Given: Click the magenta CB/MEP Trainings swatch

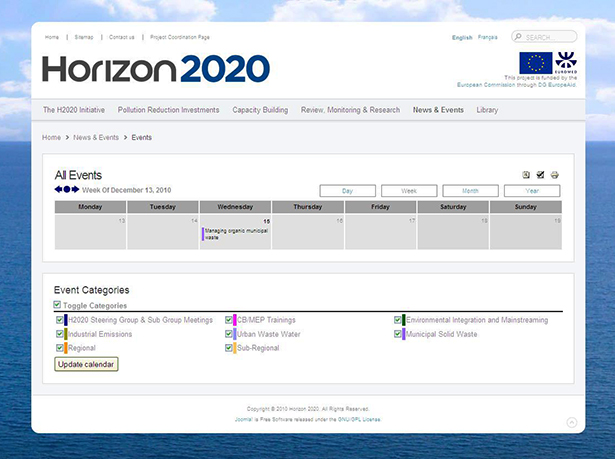Looking at the screenshot, I should click(235, 320).
